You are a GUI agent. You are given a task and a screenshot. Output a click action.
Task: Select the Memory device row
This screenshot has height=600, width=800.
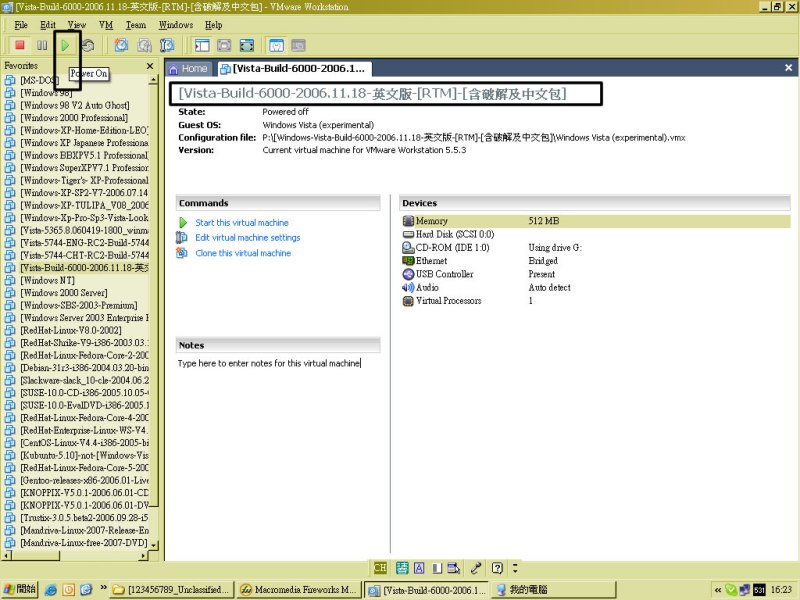(x=595, y=221)
